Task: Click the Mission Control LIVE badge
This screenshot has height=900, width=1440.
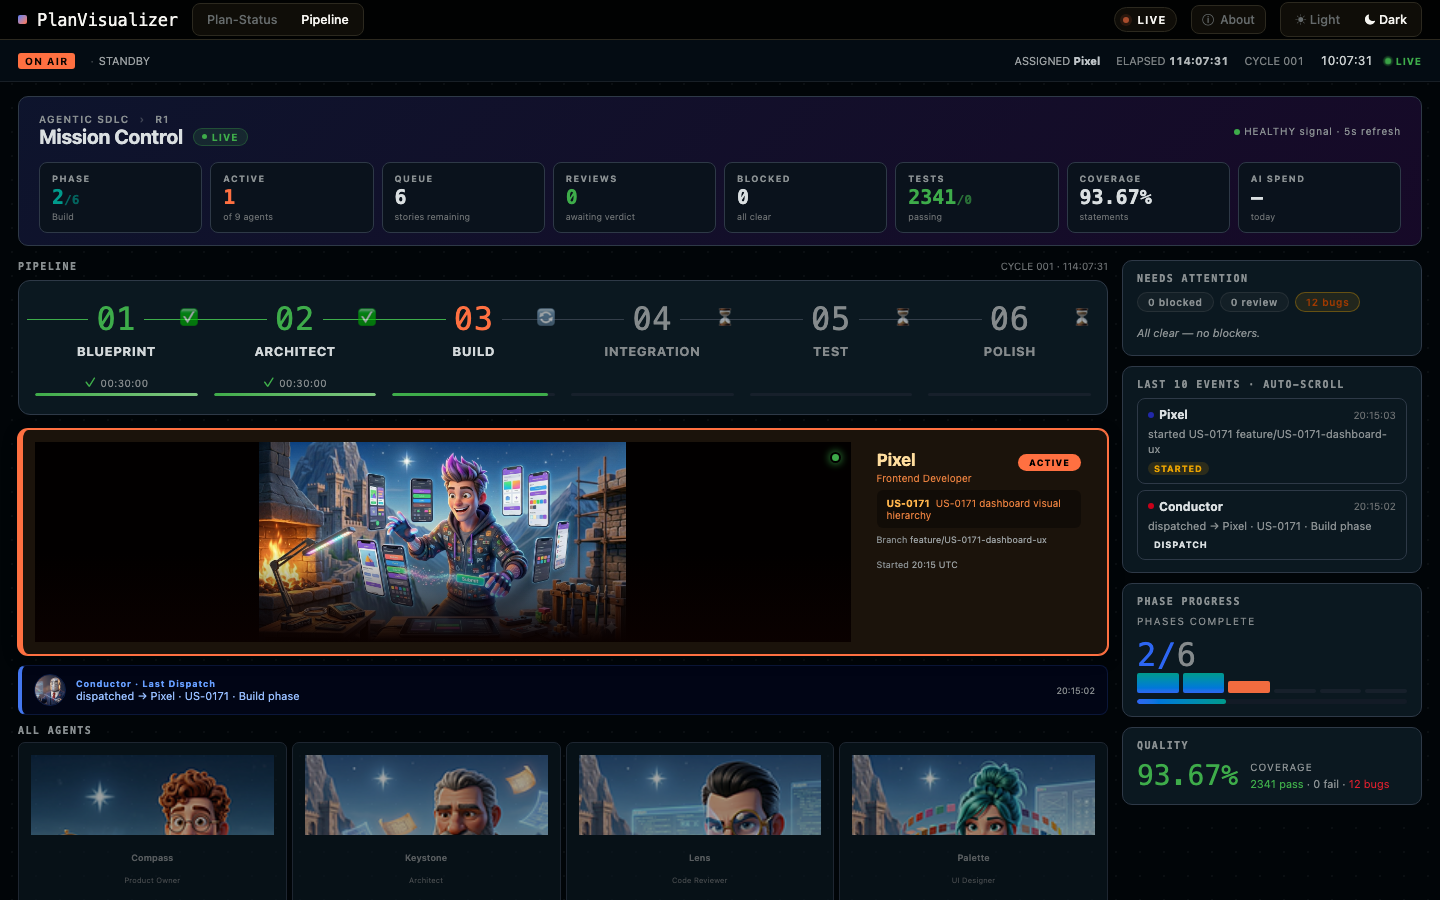Action: pyautogui.click(x=220, y=137)
